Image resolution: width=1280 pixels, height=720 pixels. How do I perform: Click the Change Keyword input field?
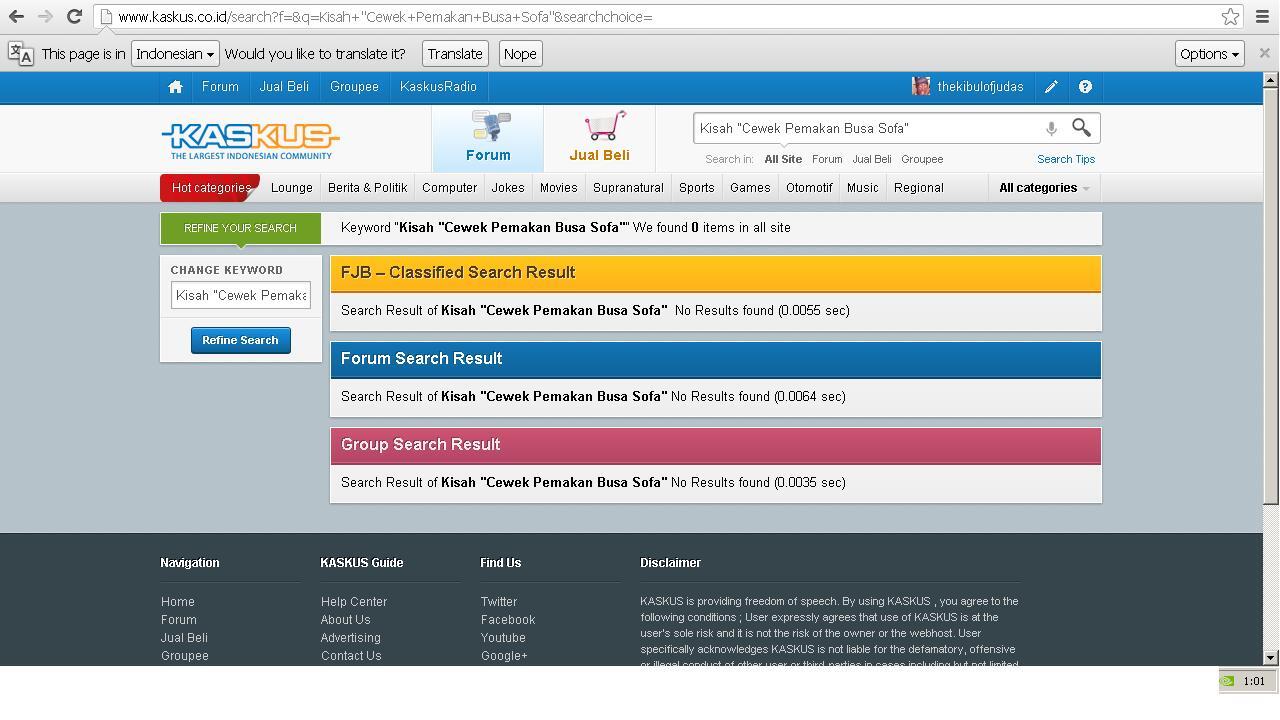[240, 295]
